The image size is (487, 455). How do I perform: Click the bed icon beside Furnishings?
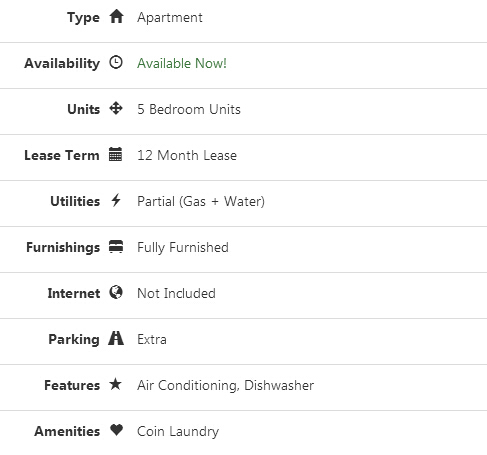coord(116,247)
